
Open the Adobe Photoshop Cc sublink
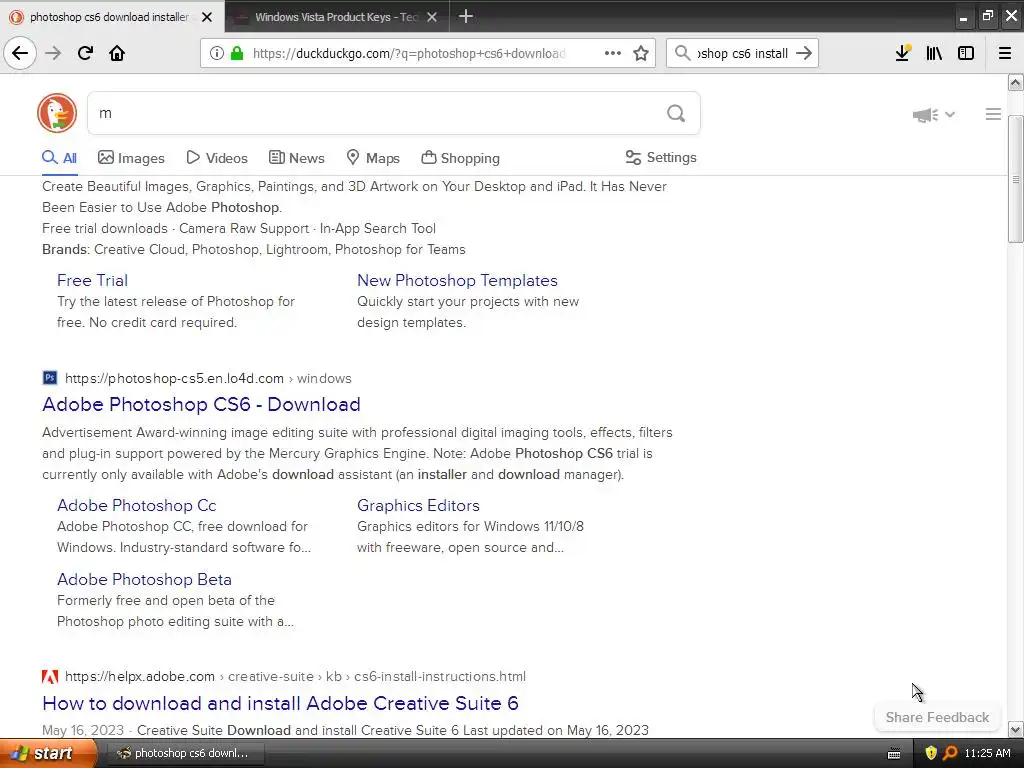(136, 505)
